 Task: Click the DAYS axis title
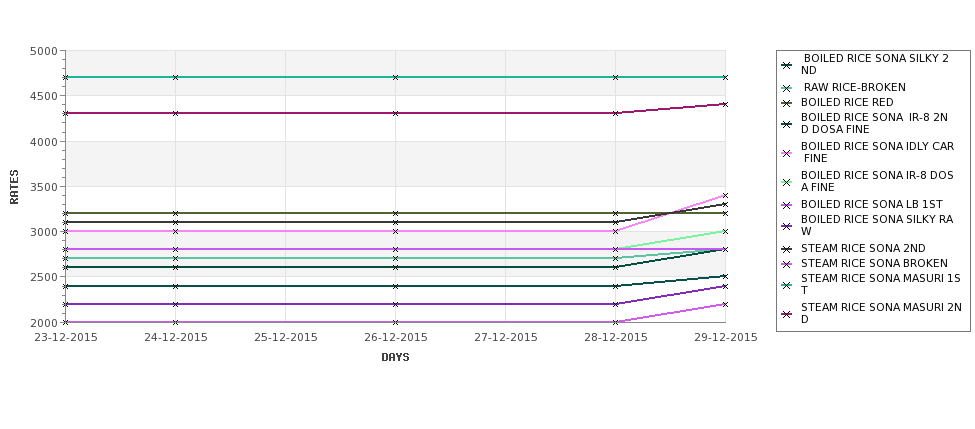coord(395,358)
